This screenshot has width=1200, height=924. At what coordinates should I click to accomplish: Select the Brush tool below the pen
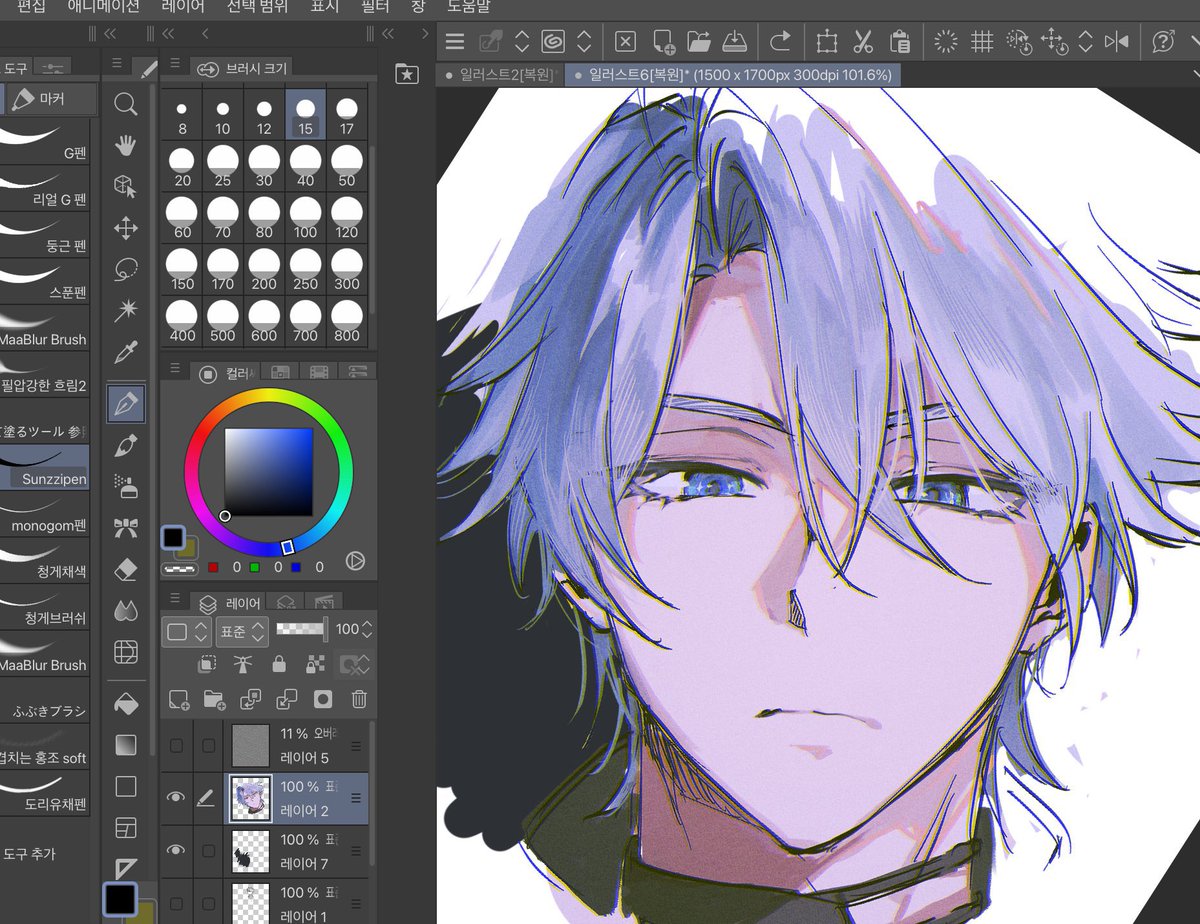coord(126,445)
